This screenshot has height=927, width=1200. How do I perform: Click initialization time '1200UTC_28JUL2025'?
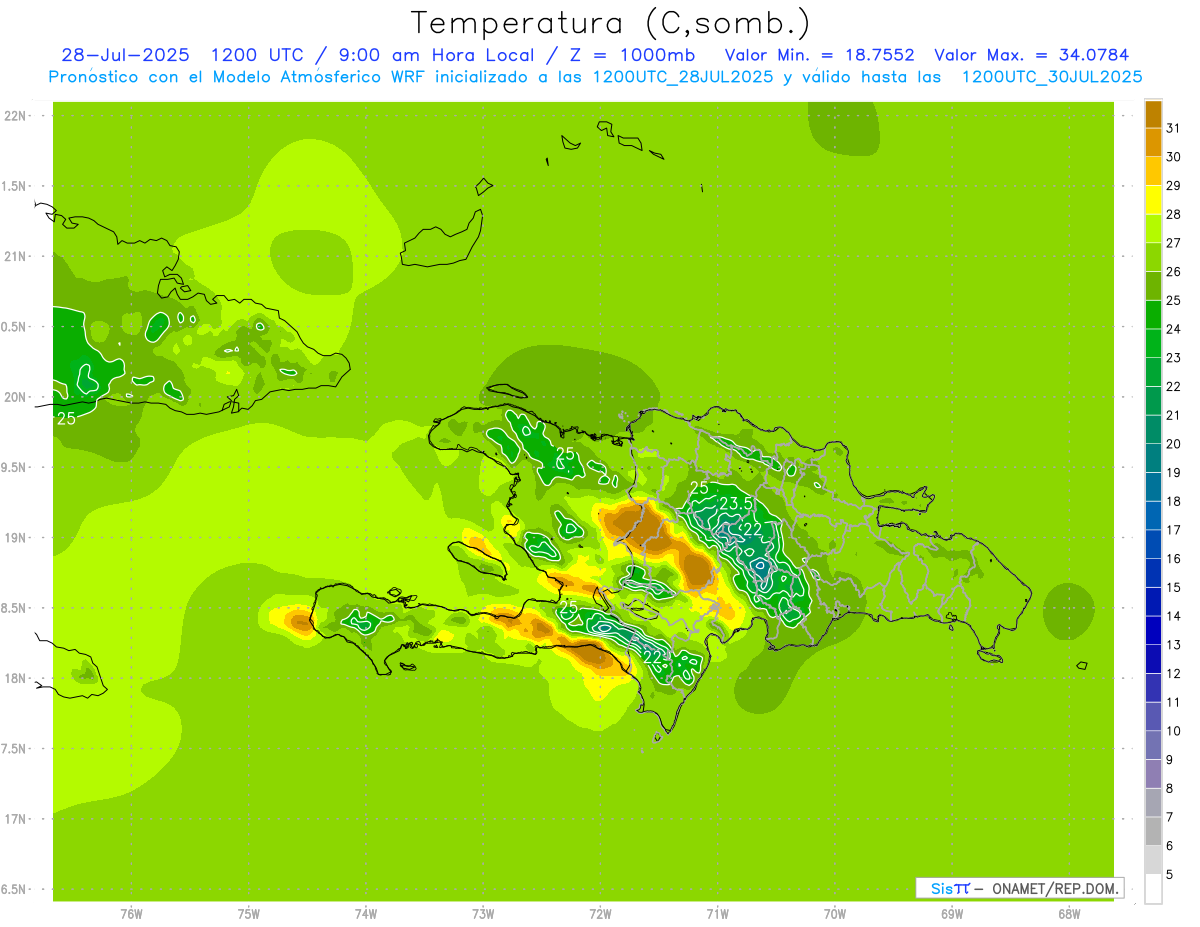pyautogui.click(x=683, y=77)
